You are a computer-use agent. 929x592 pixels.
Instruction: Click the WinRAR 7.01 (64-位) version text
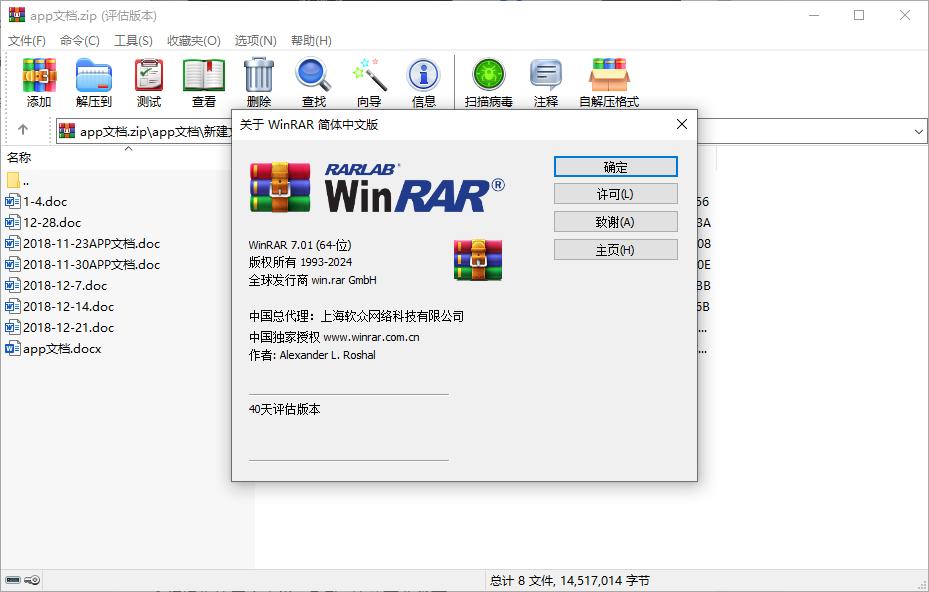(x=300, y=245)
